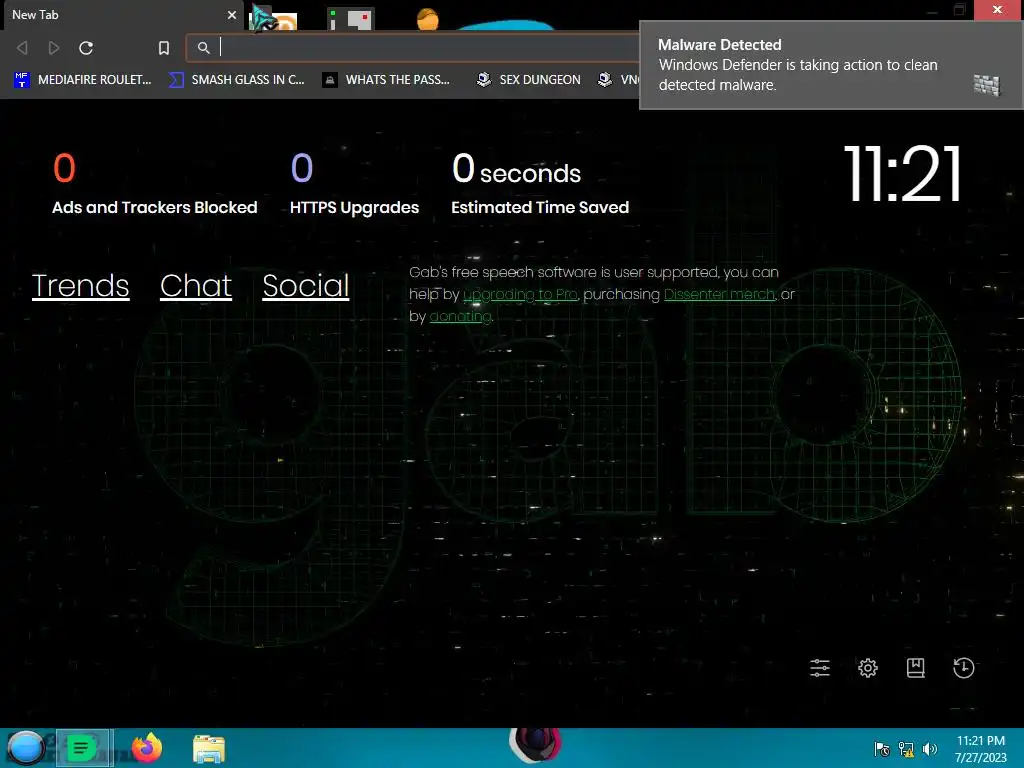Click the Estimated Time Saved stat
The image size is (1024, 768).
540,184
